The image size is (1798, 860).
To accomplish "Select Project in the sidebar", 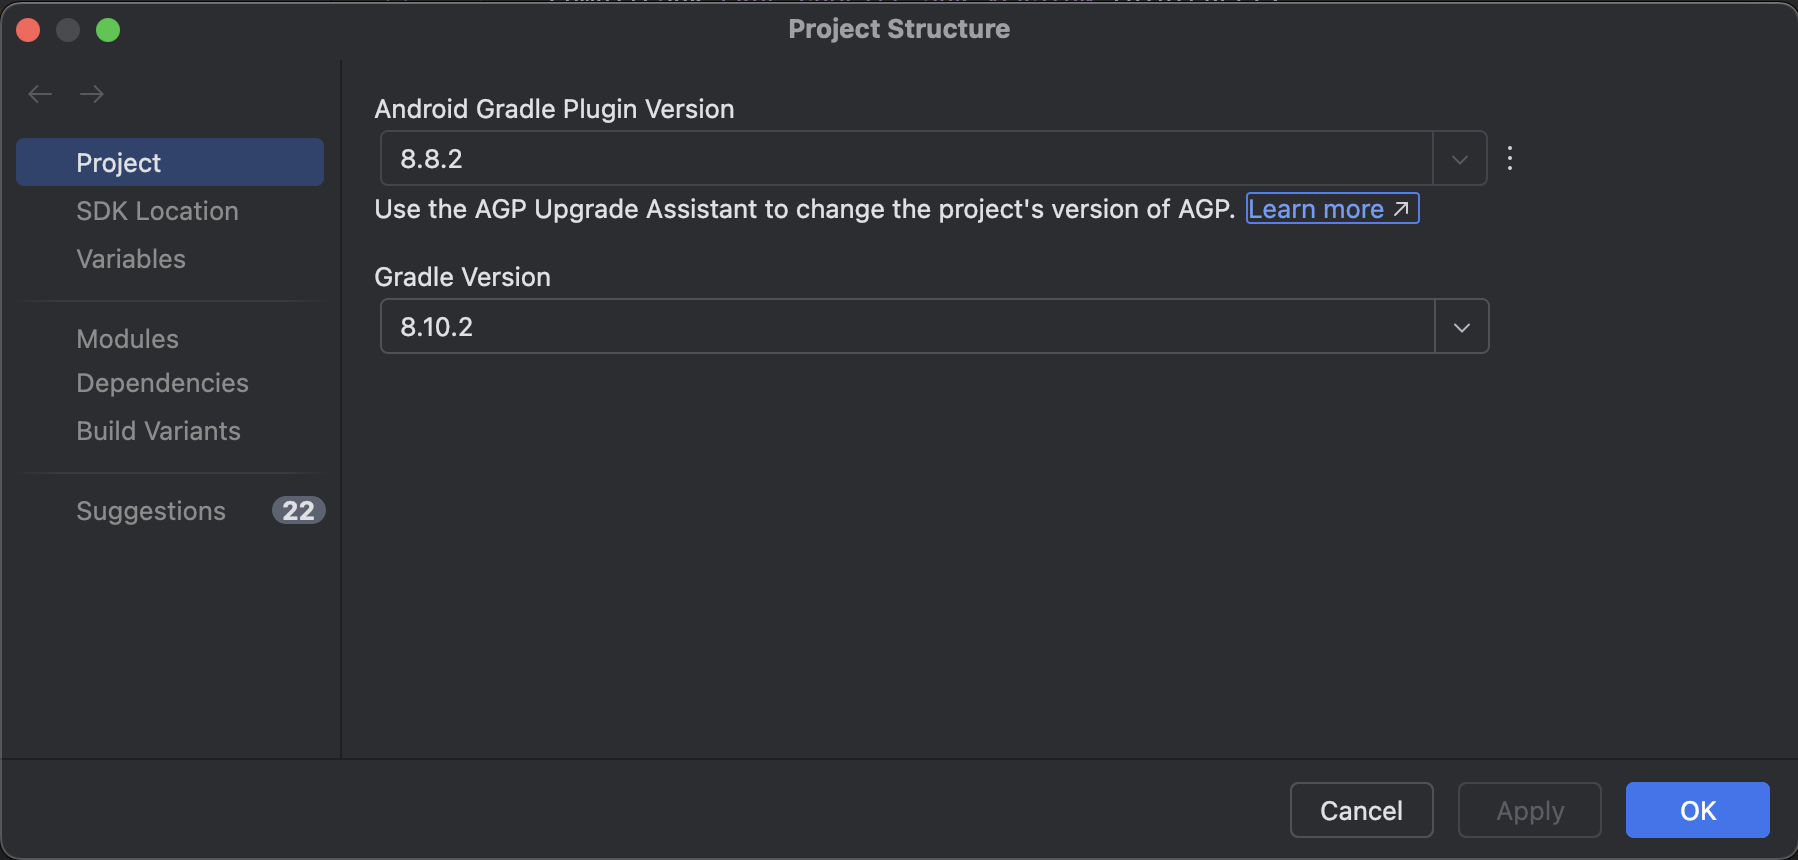I will [x=170, y=162].
